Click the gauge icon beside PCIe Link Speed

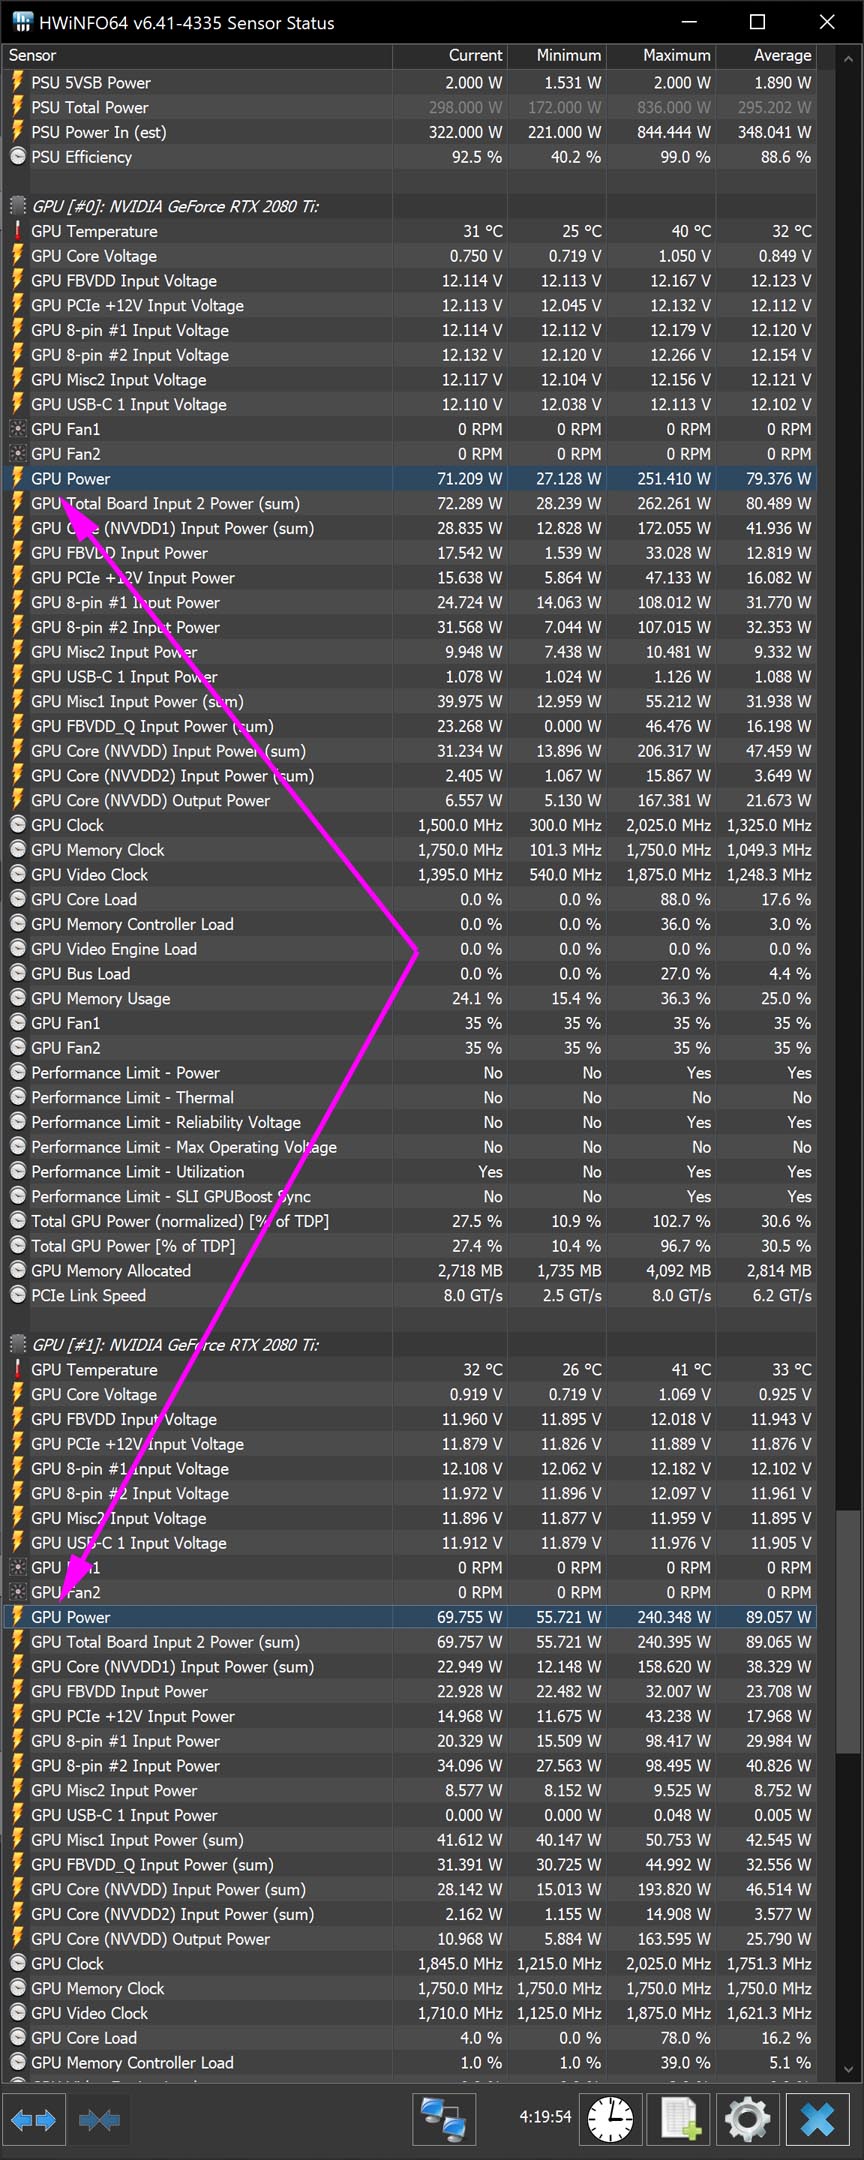(x=17, y=1295)
